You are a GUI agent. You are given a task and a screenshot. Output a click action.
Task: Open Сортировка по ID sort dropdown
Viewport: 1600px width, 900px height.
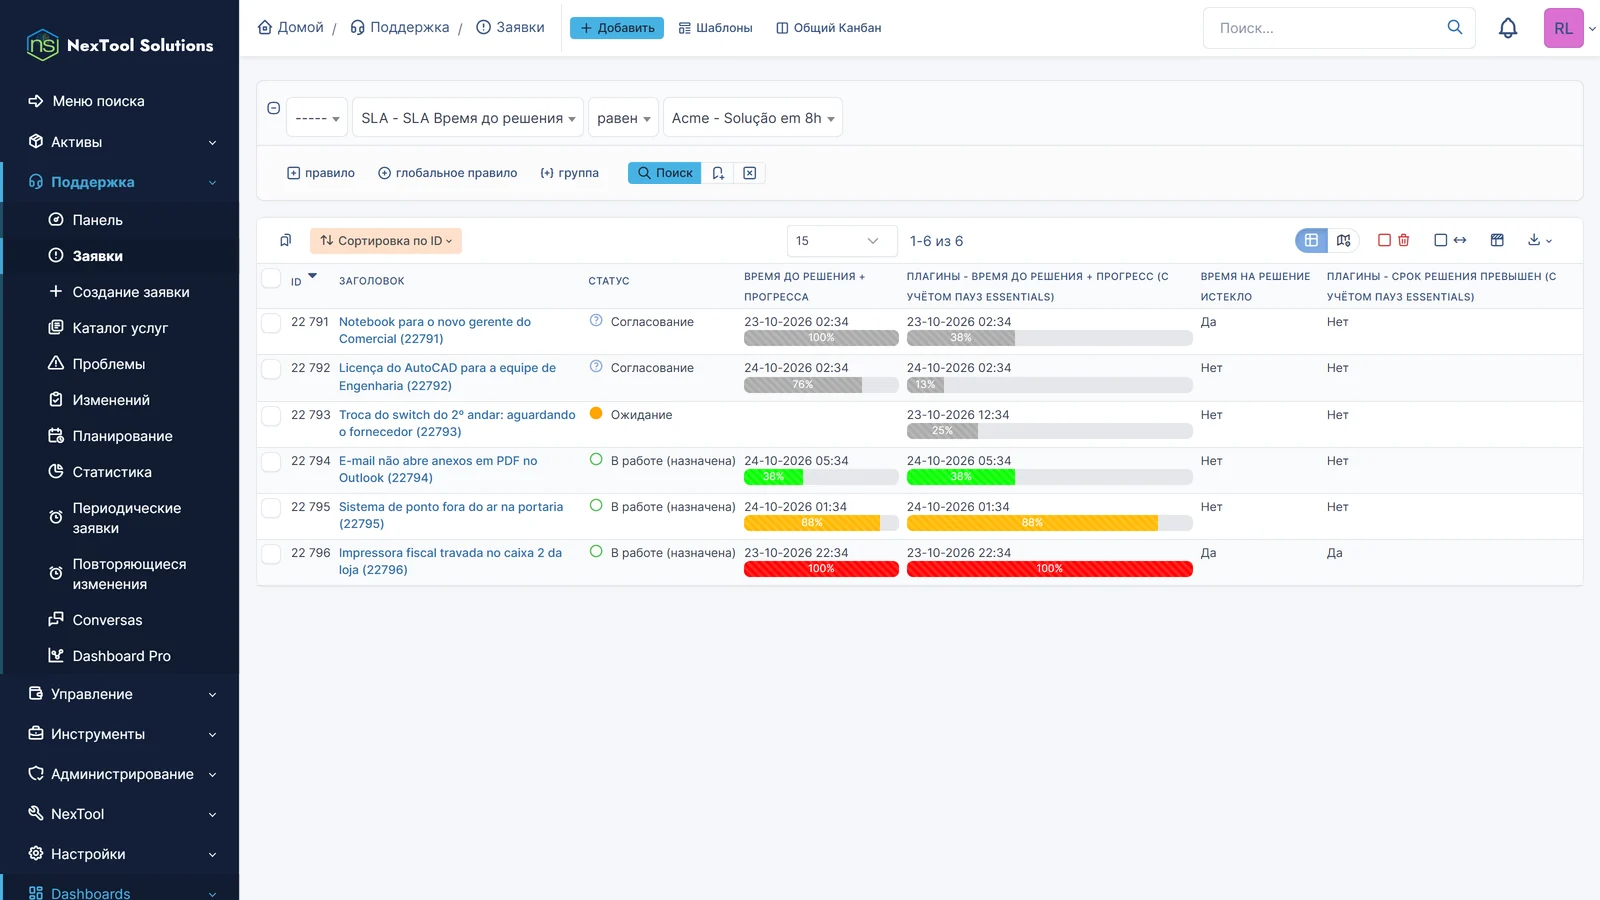[x=386, y=241]
